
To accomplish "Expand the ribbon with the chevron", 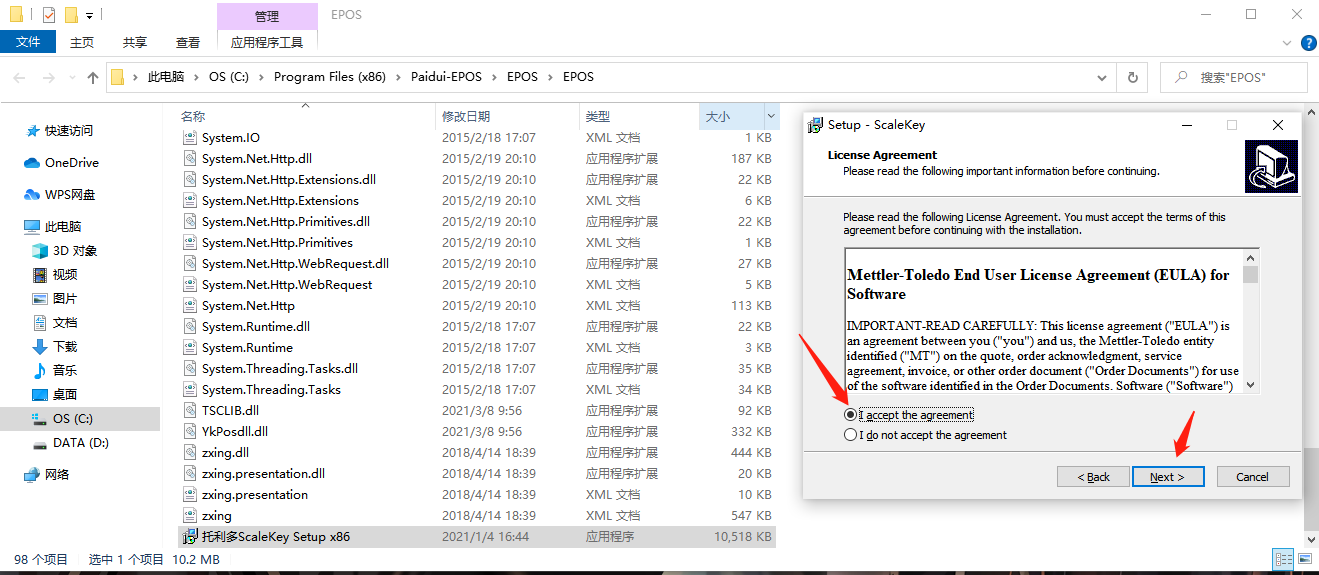I will pos(1288,43).
